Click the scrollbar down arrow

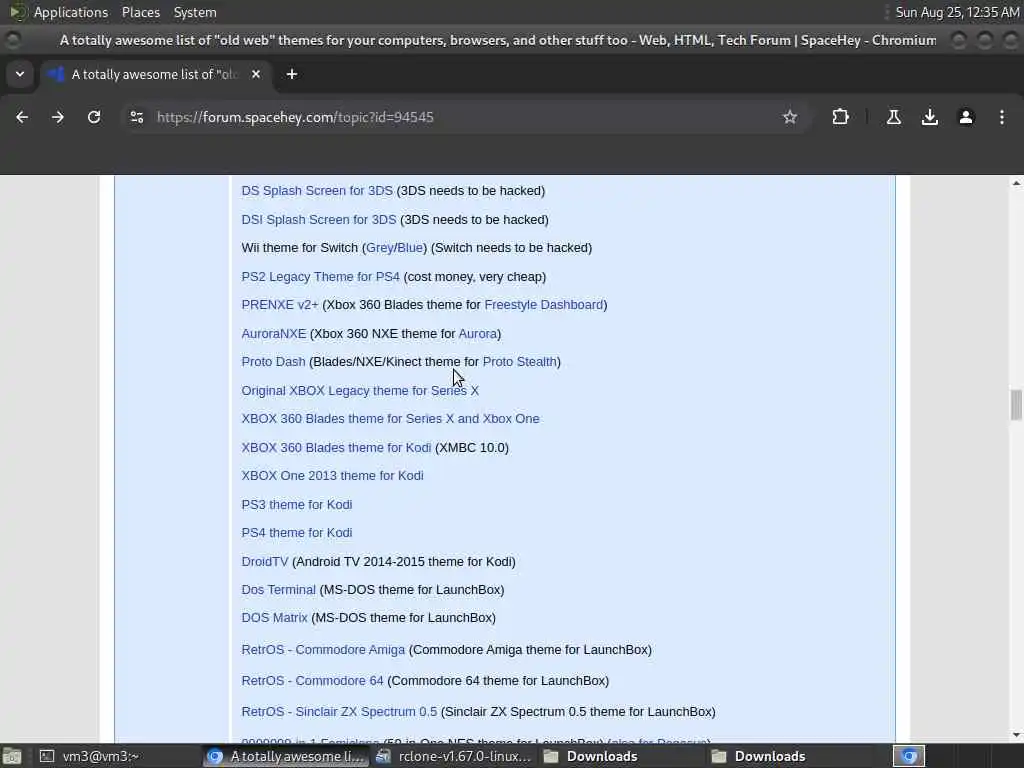click(1016, 735)
